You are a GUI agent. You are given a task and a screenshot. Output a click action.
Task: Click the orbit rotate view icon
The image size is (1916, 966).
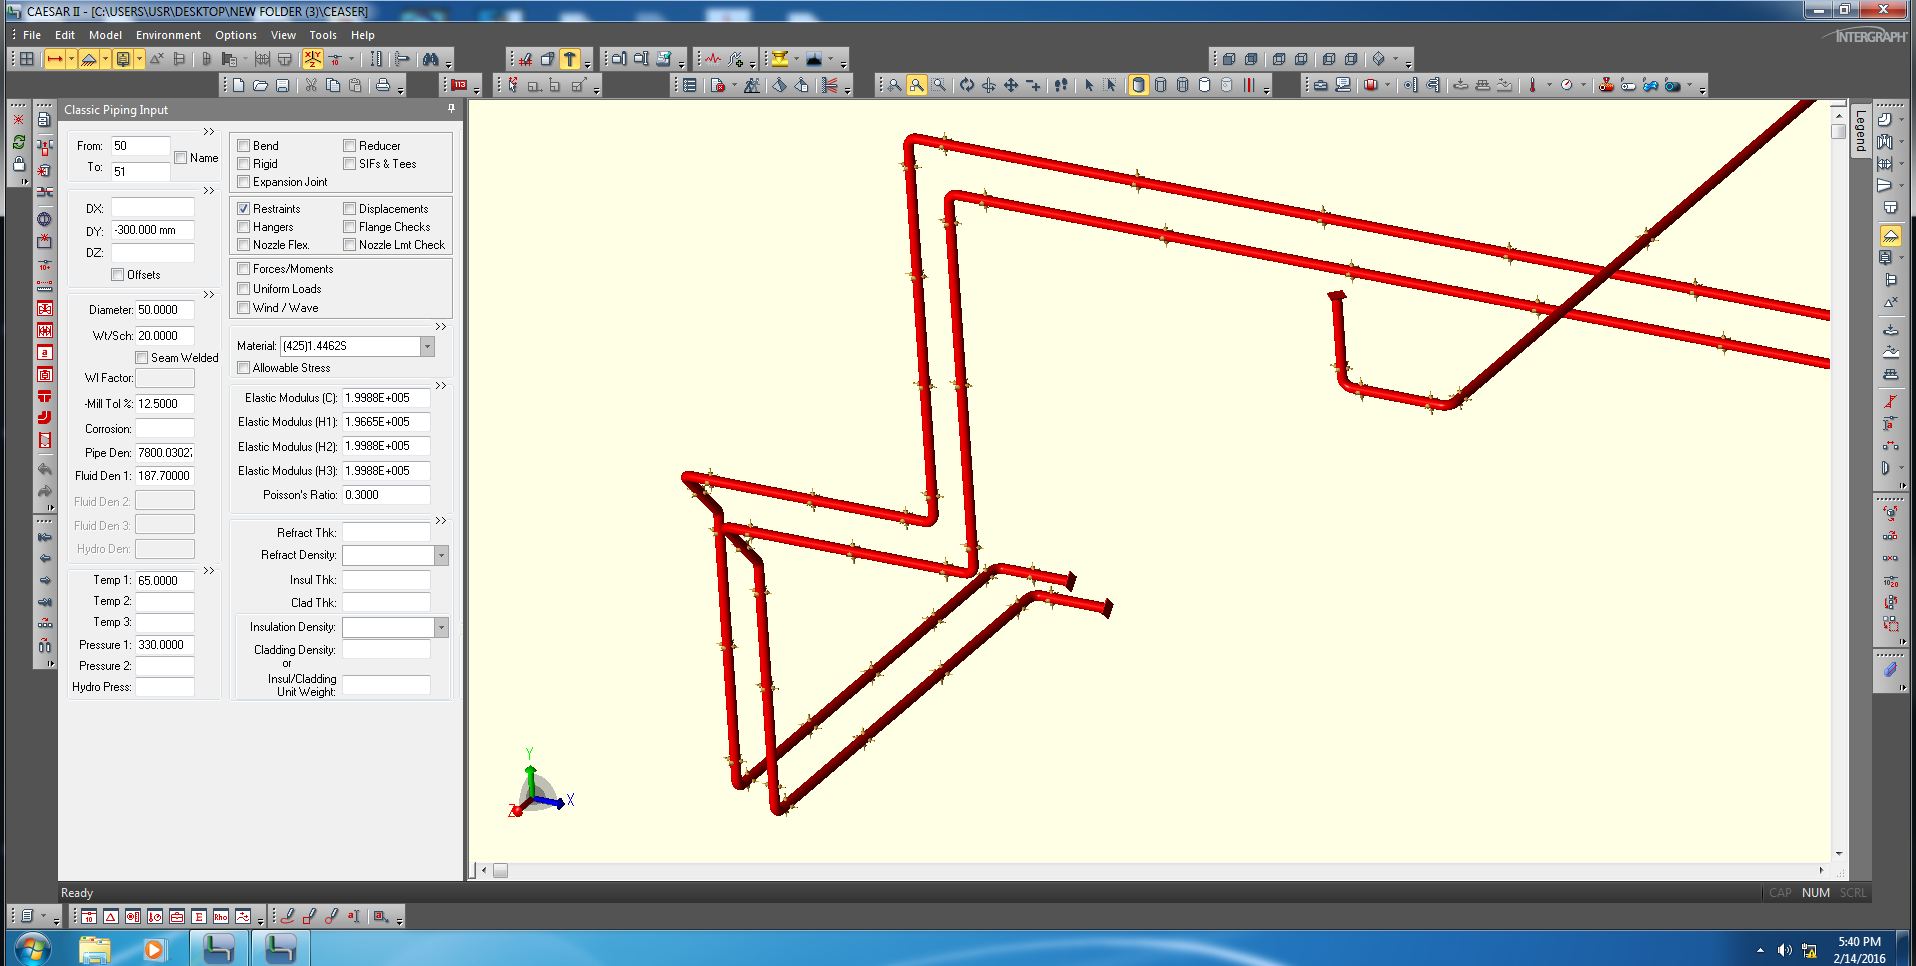click(x=967, y=86)
